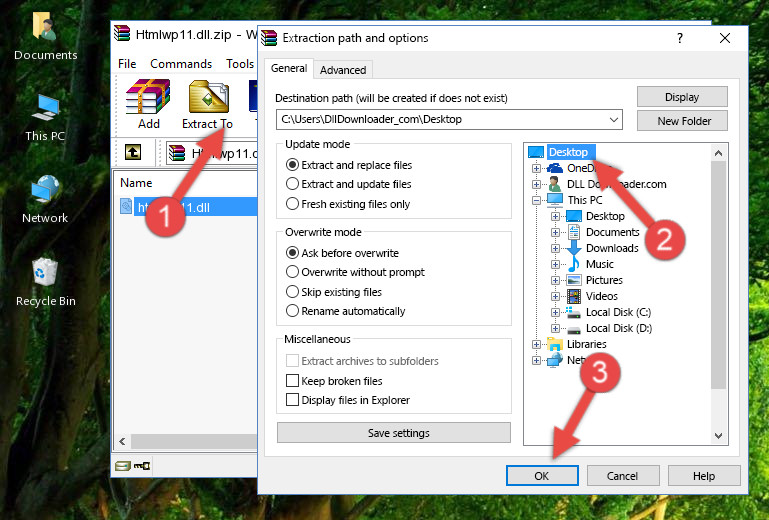Screen dimensions: 769x520
Task: Select the This PC monitor icon in tree
Action: pyautogui.click(x=555, y=200)
